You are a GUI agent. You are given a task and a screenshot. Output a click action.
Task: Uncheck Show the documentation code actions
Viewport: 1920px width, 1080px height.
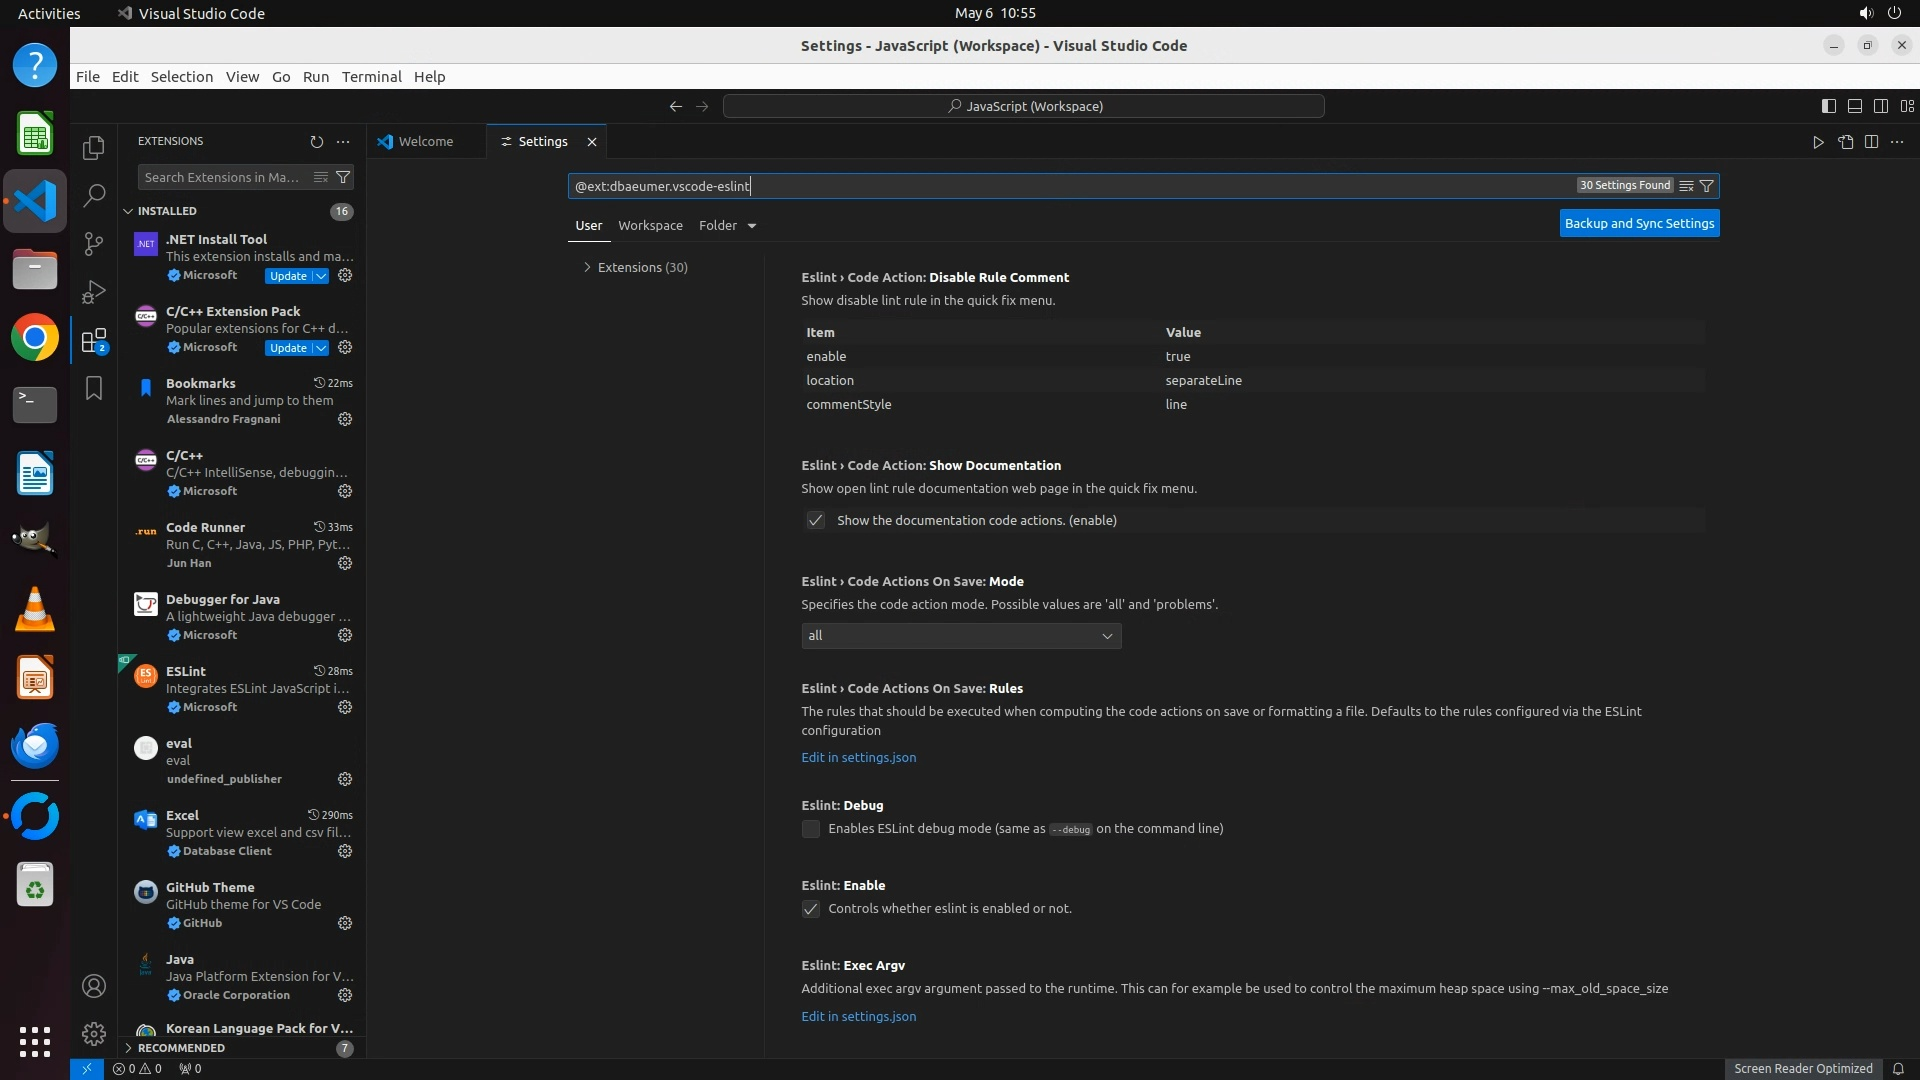816,521
